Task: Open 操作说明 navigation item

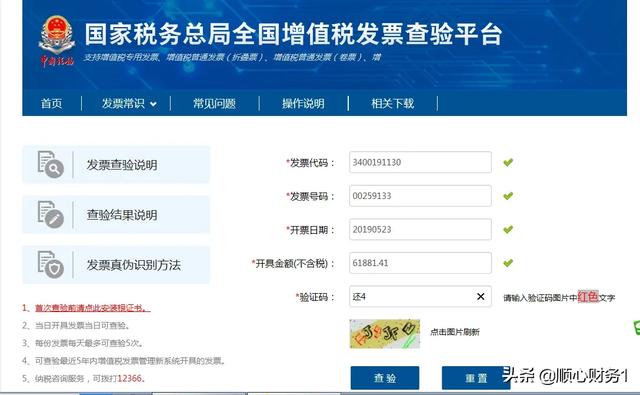Action: click(x=303, y=104)
